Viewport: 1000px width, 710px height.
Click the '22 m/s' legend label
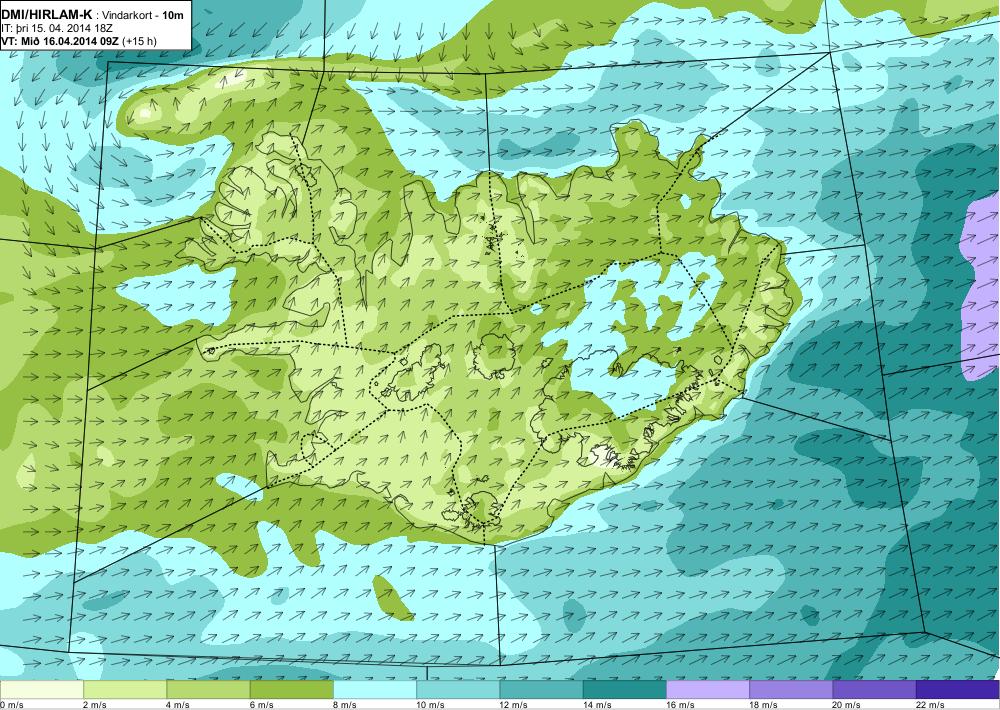click(x=930, y=705)
